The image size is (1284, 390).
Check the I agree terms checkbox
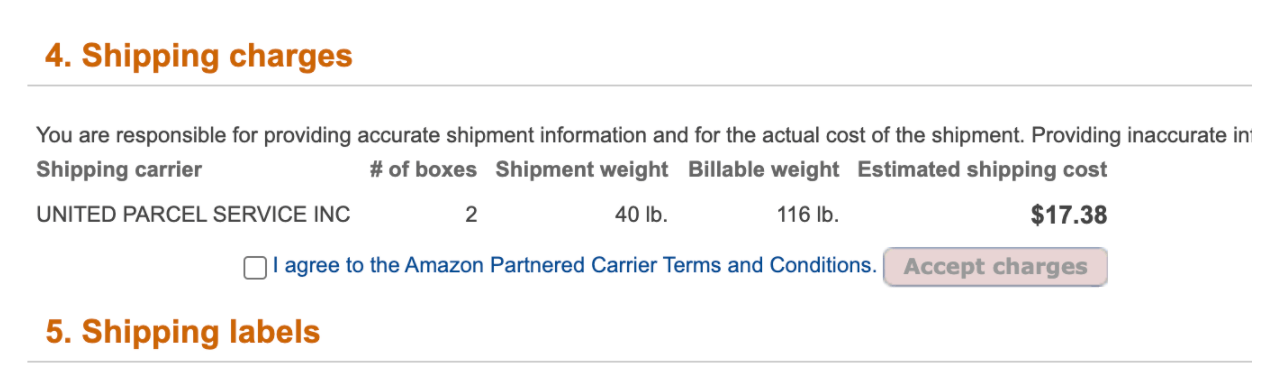pos(255,268)
